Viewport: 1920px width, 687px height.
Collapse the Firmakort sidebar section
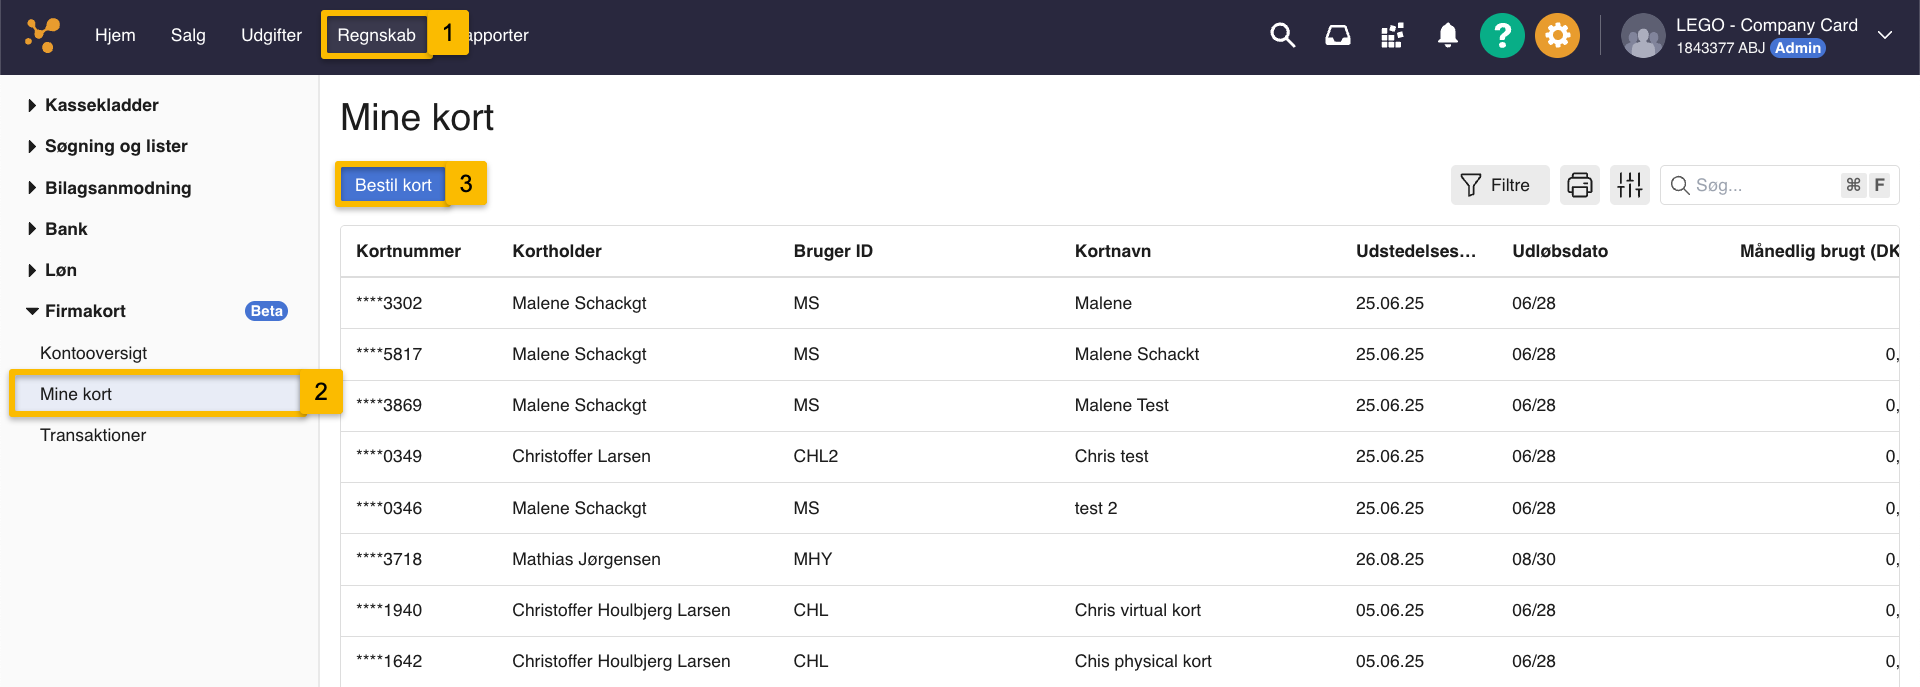pos(85,311)
